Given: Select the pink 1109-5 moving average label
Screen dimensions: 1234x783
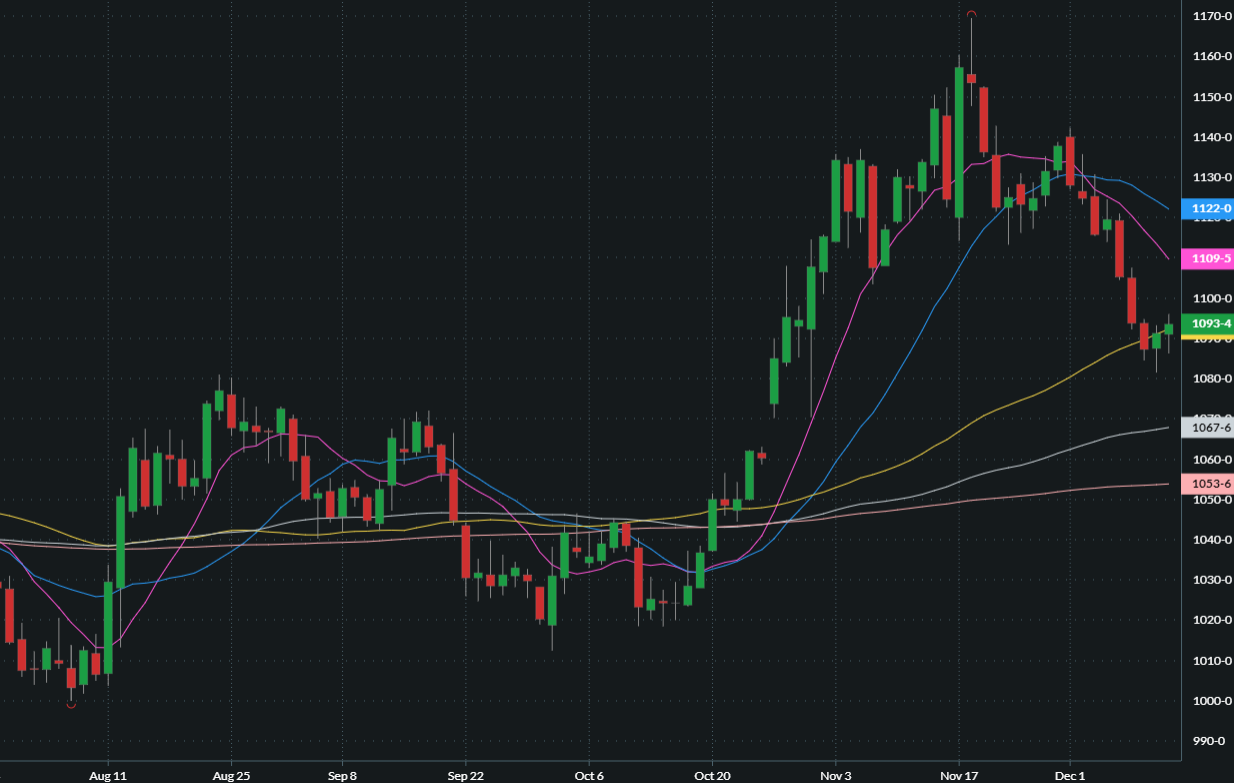Looking at the screenshot, I should 1207,258.
